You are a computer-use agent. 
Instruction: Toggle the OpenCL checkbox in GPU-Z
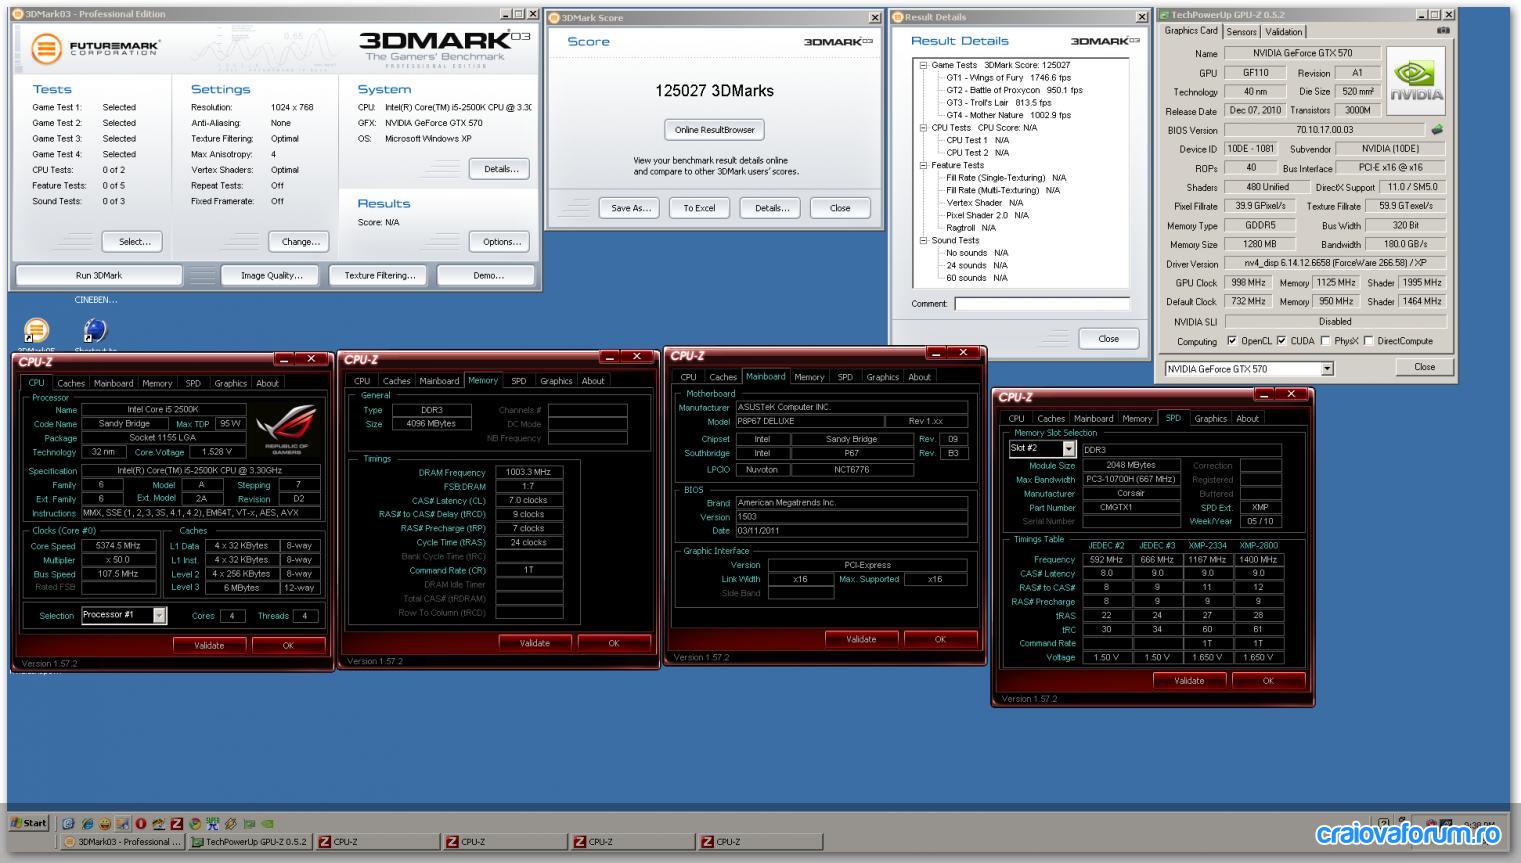1232,341
